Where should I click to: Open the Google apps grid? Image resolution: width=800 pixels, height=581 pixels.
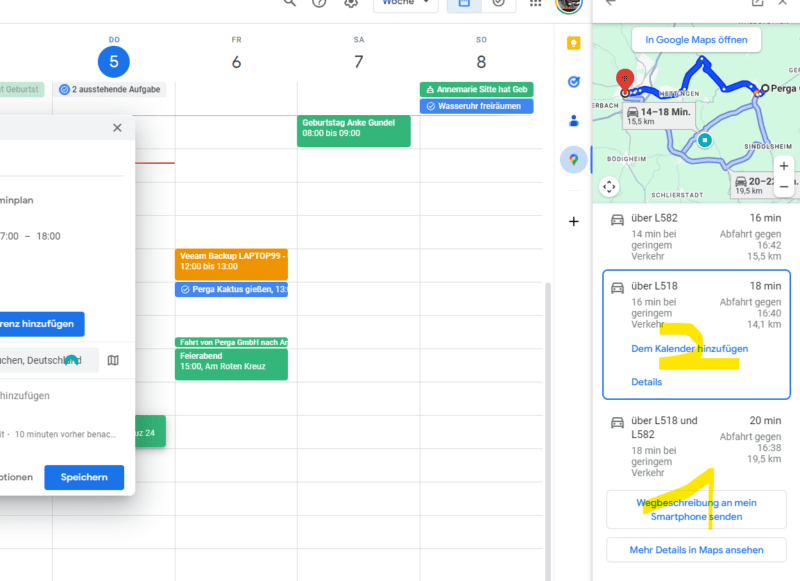536,3
